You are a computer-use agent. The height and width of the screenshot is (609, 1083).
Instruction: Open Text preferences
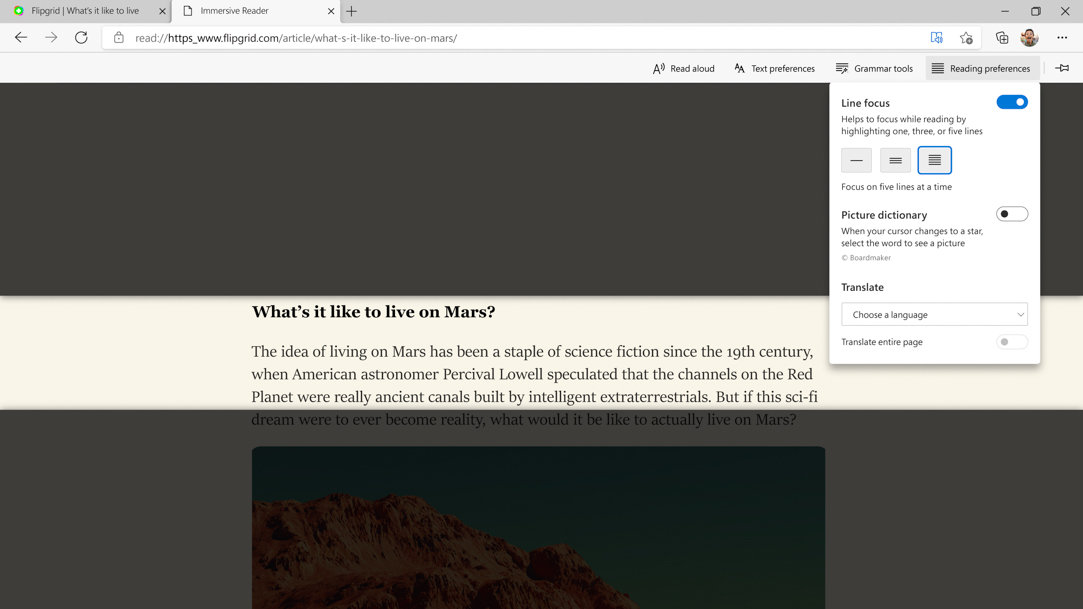click(x=774, y=68)
